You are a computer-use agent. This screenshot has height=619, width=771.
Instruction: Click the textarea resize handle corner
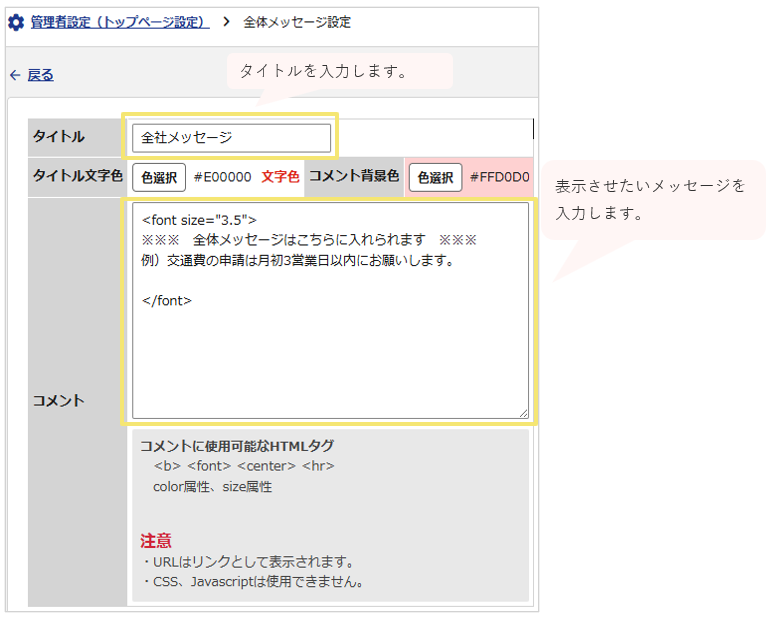click(x=524, y=413)
